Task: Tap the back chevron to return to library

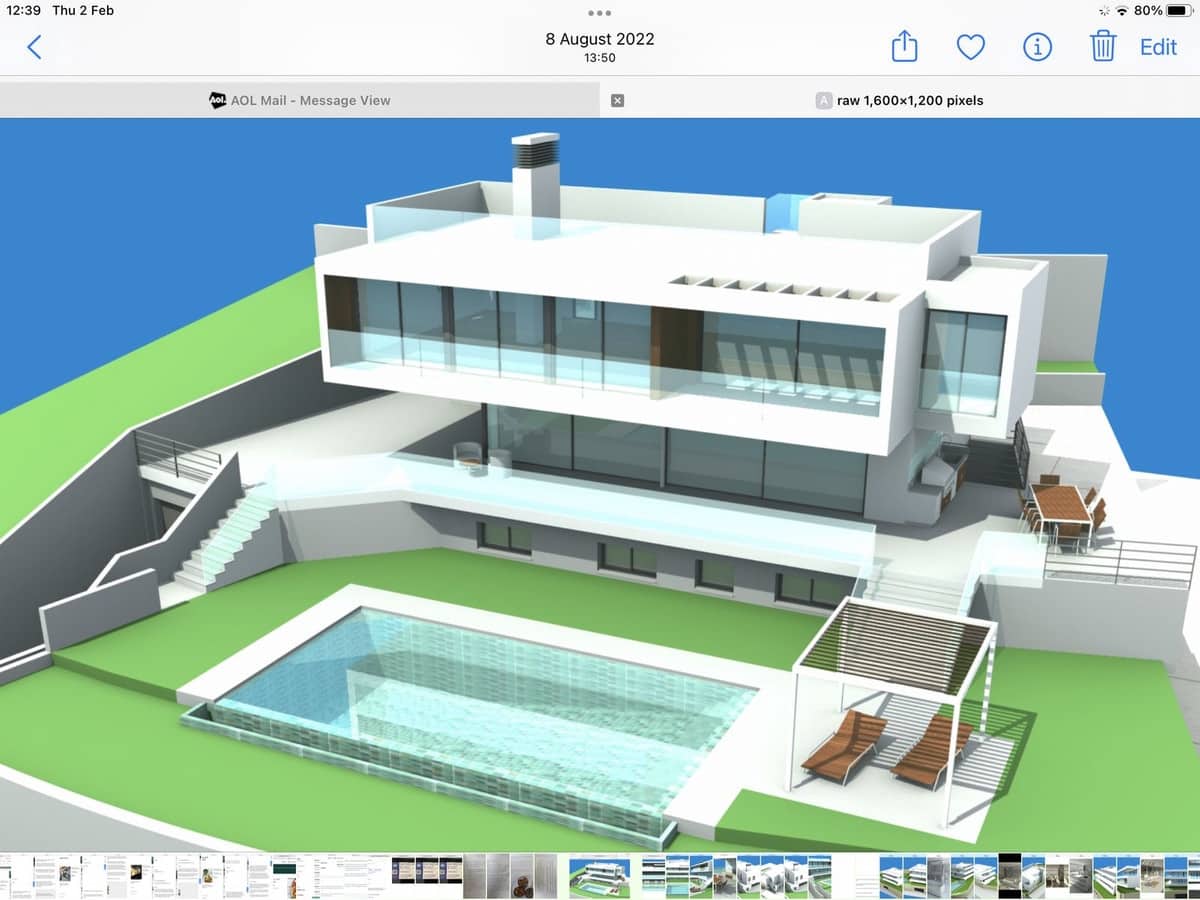Action: pyautogui.click(x=33, y=46)
